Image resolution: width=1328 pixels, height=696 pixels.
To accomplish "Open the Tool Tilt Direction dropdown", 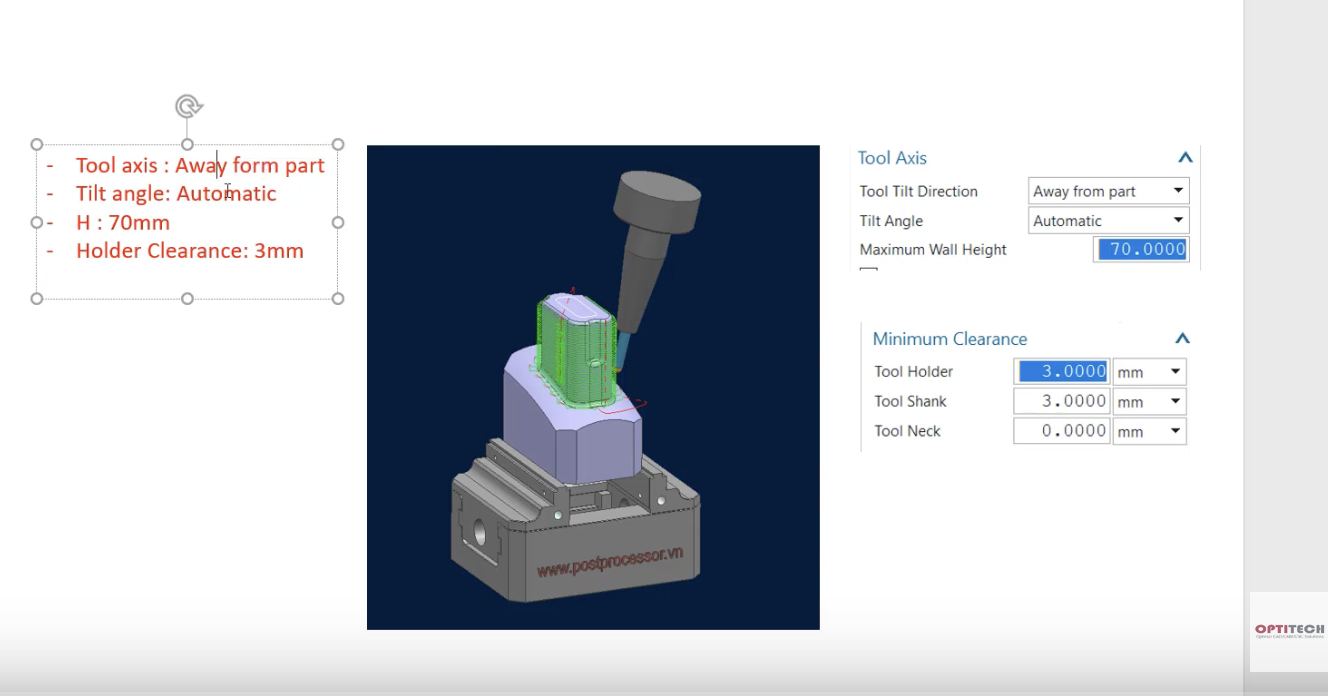I will [1109, 191].
